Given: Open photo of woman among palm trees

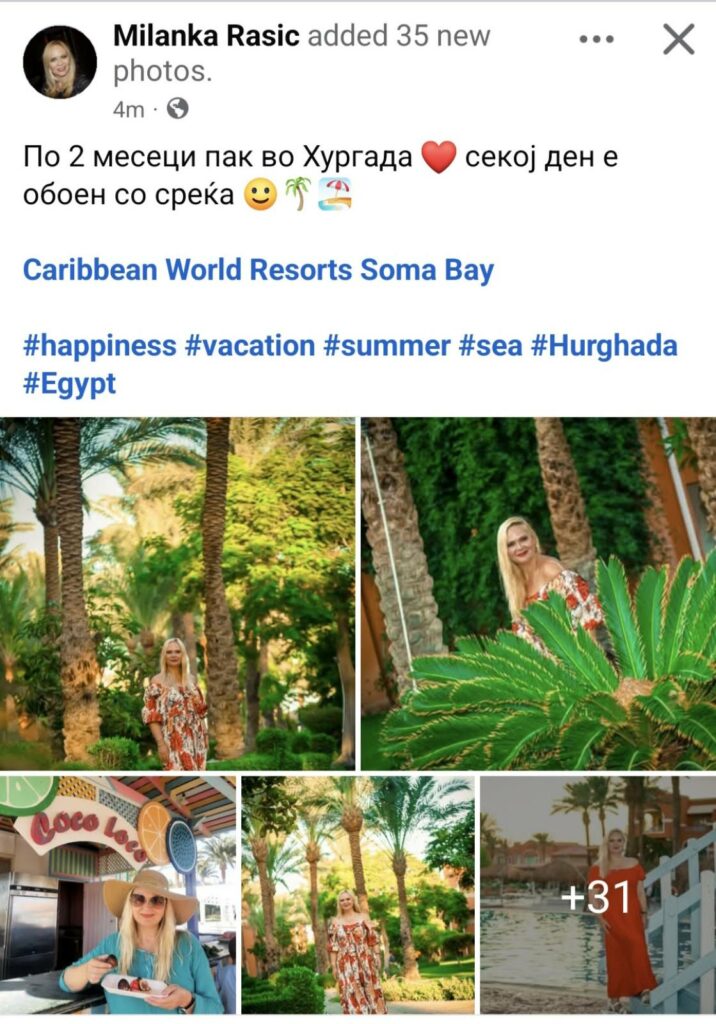Looking at the screenshot, I should pos(178,594).
